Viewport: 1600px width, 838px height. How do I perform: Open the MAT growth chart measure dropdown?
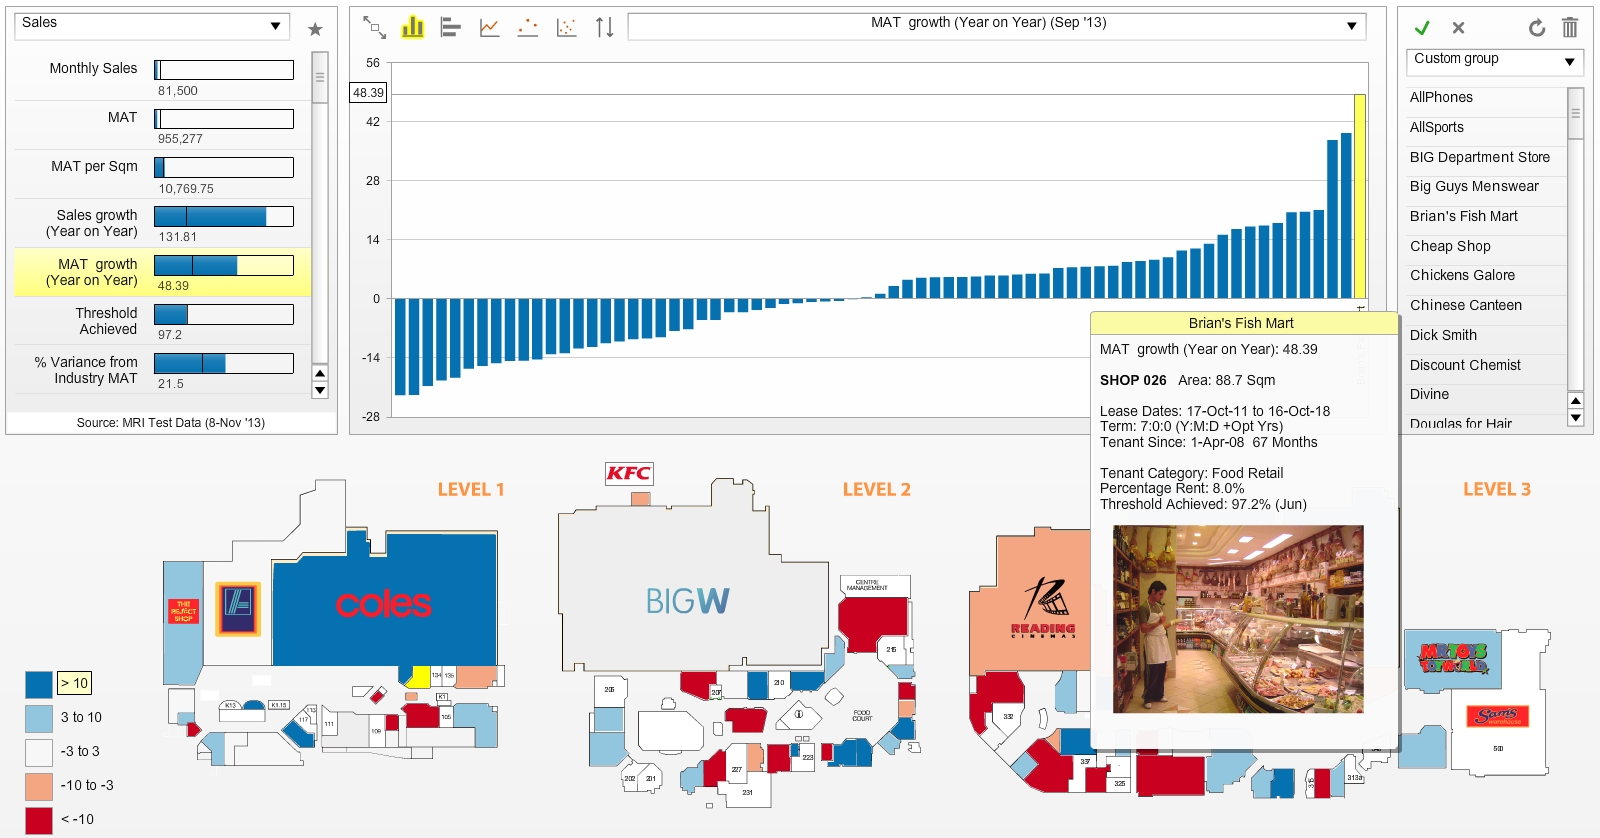tap(997, 25)
